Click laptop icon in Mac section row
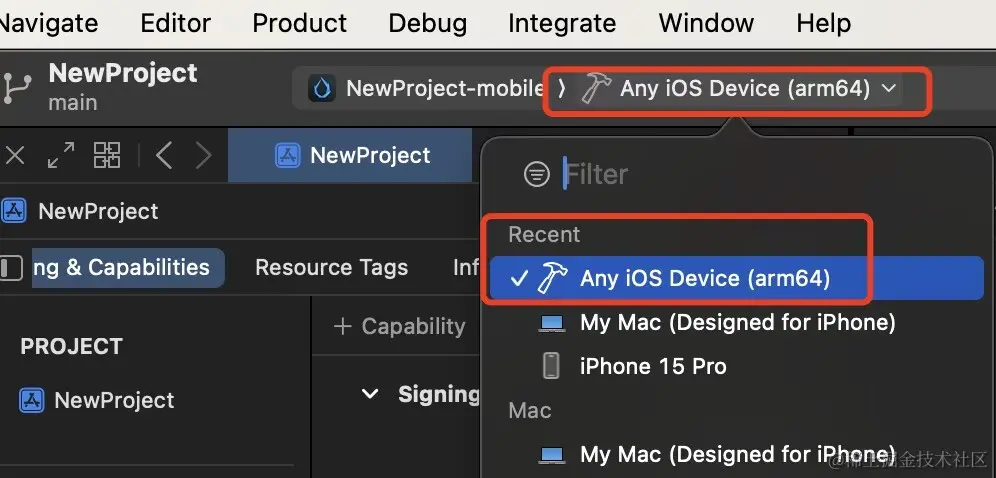 pos(551,456)
